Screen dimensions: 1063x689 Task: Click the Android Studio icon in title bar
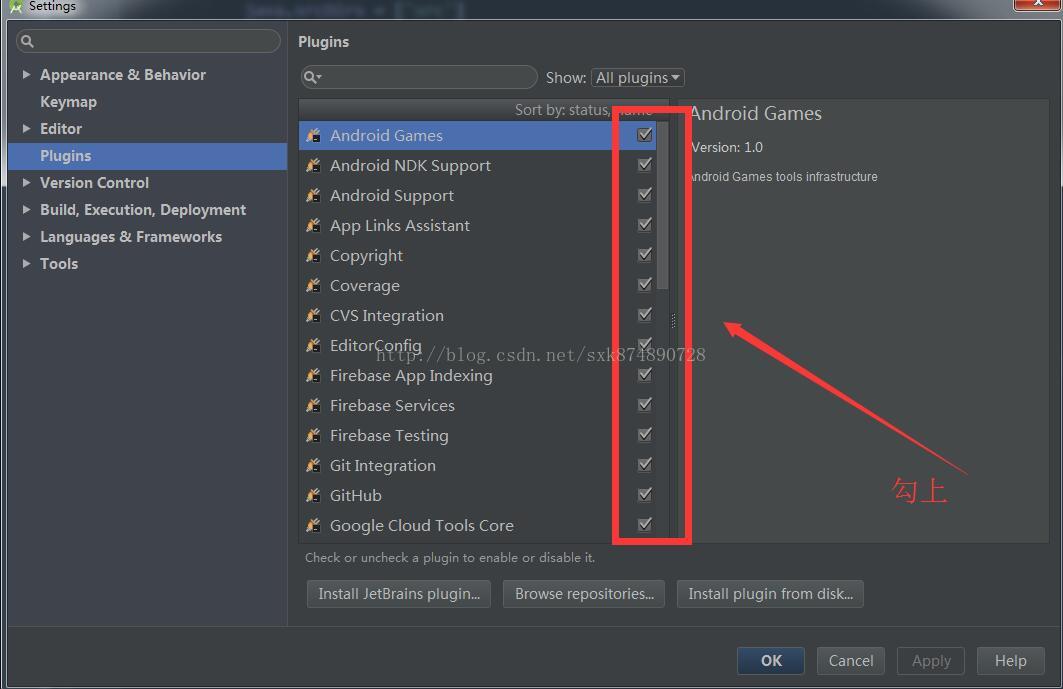(x=16, y=7)
